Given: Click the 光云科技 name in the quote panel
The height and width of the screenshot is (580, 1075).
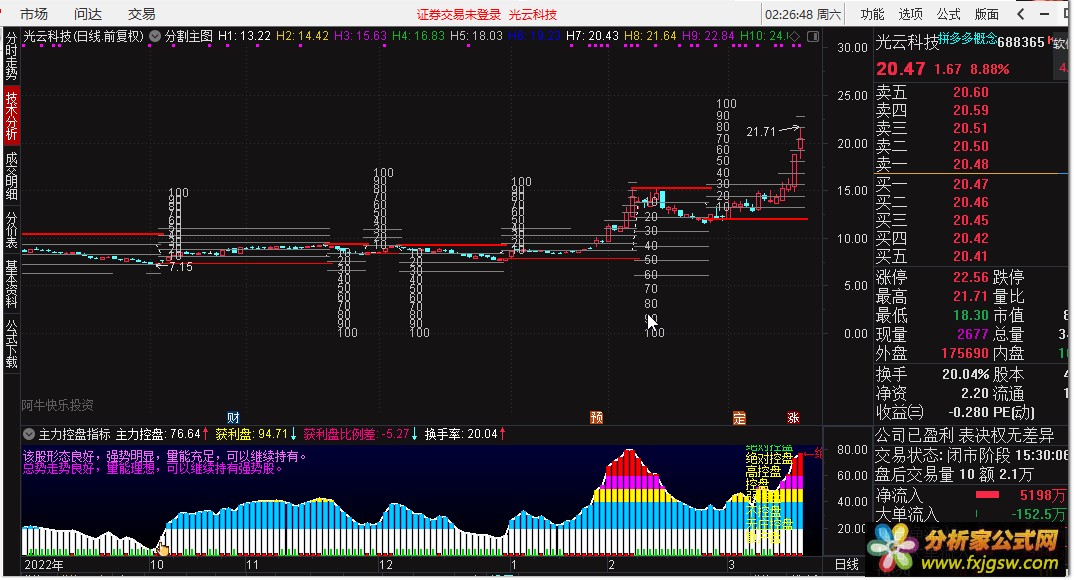Looking at the screenshot, I should (906, 43).
